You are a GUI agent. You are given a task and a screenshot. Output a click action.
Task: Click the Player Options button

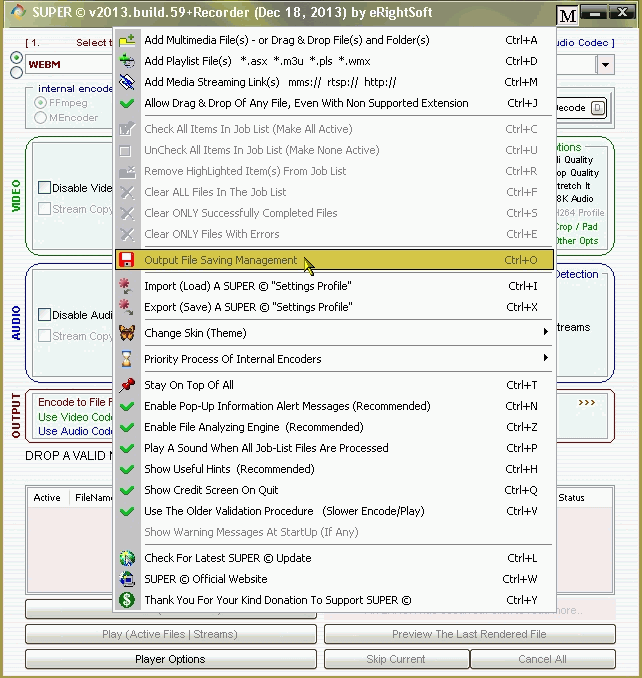click(170, 659)
